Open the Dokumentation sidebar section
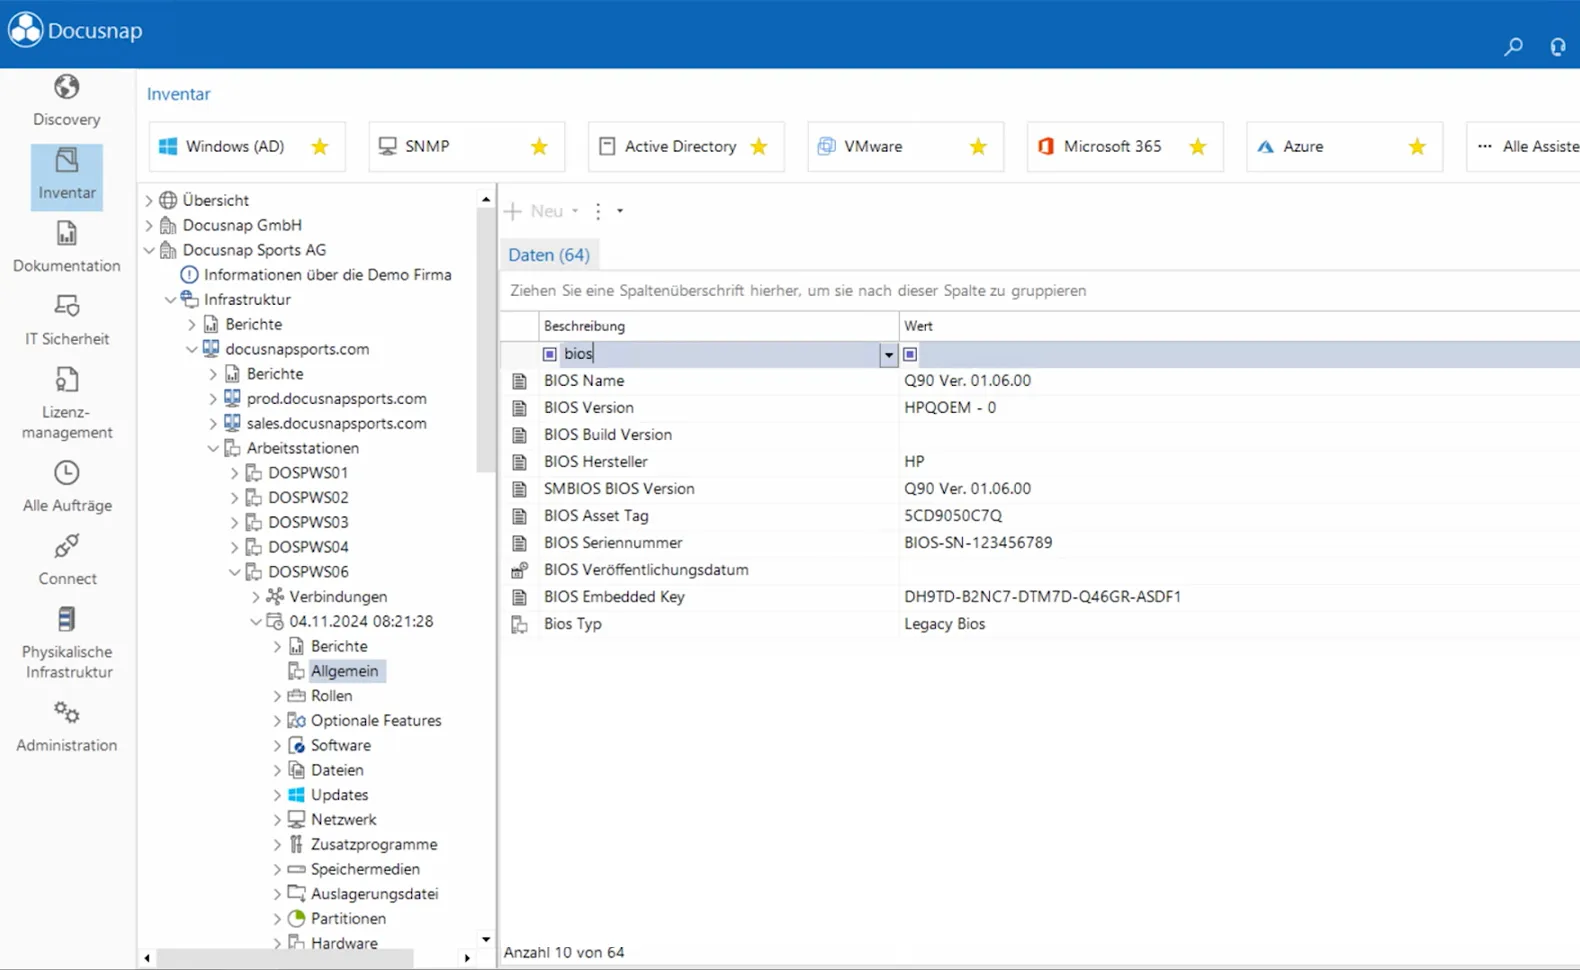 coord(66,247)
